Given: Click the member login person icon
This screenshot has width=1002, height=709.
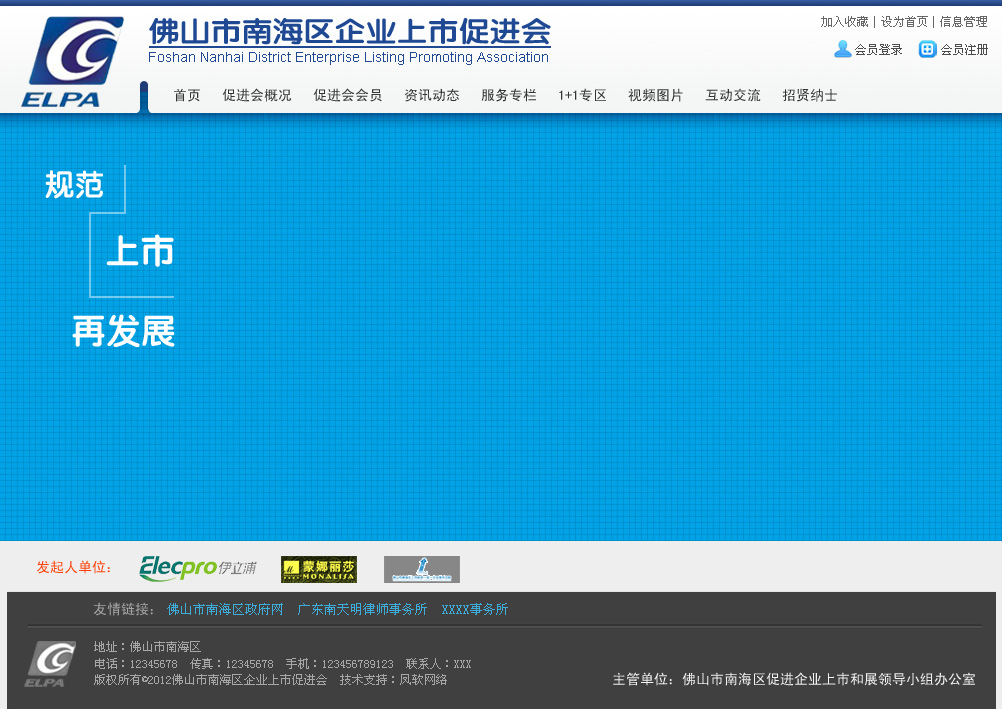Looking at the screenshot, I should (x=842, y=49).
